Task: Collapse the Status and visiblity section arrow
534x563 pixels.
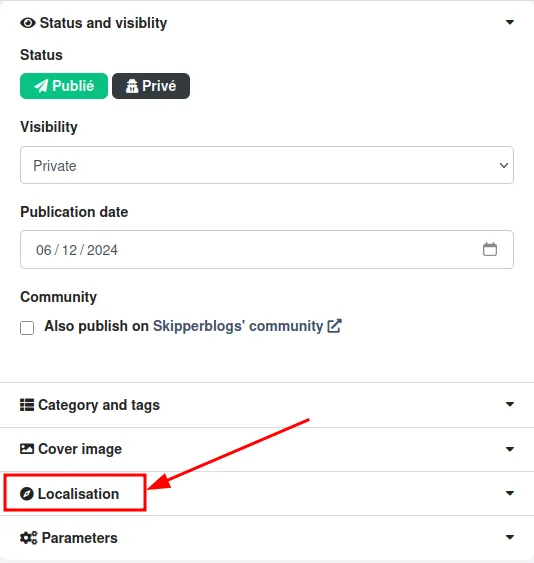Action: click(510, 23)
